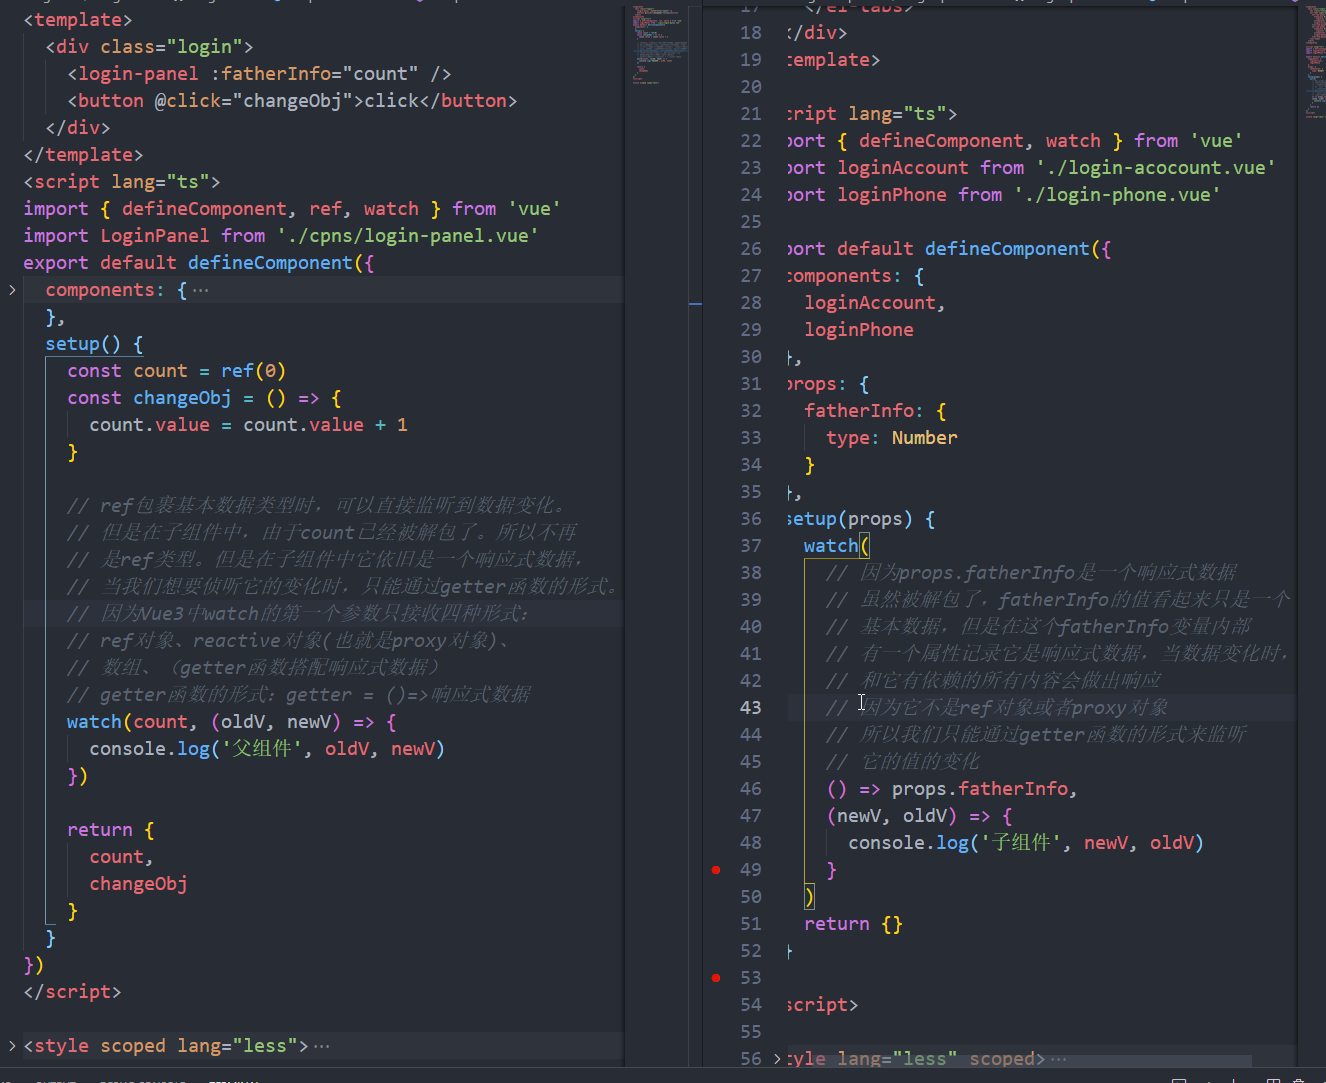Click line number 51 beside return {}
Viewport: 1326px width, 1083px height.
click(x=750, y=924)
